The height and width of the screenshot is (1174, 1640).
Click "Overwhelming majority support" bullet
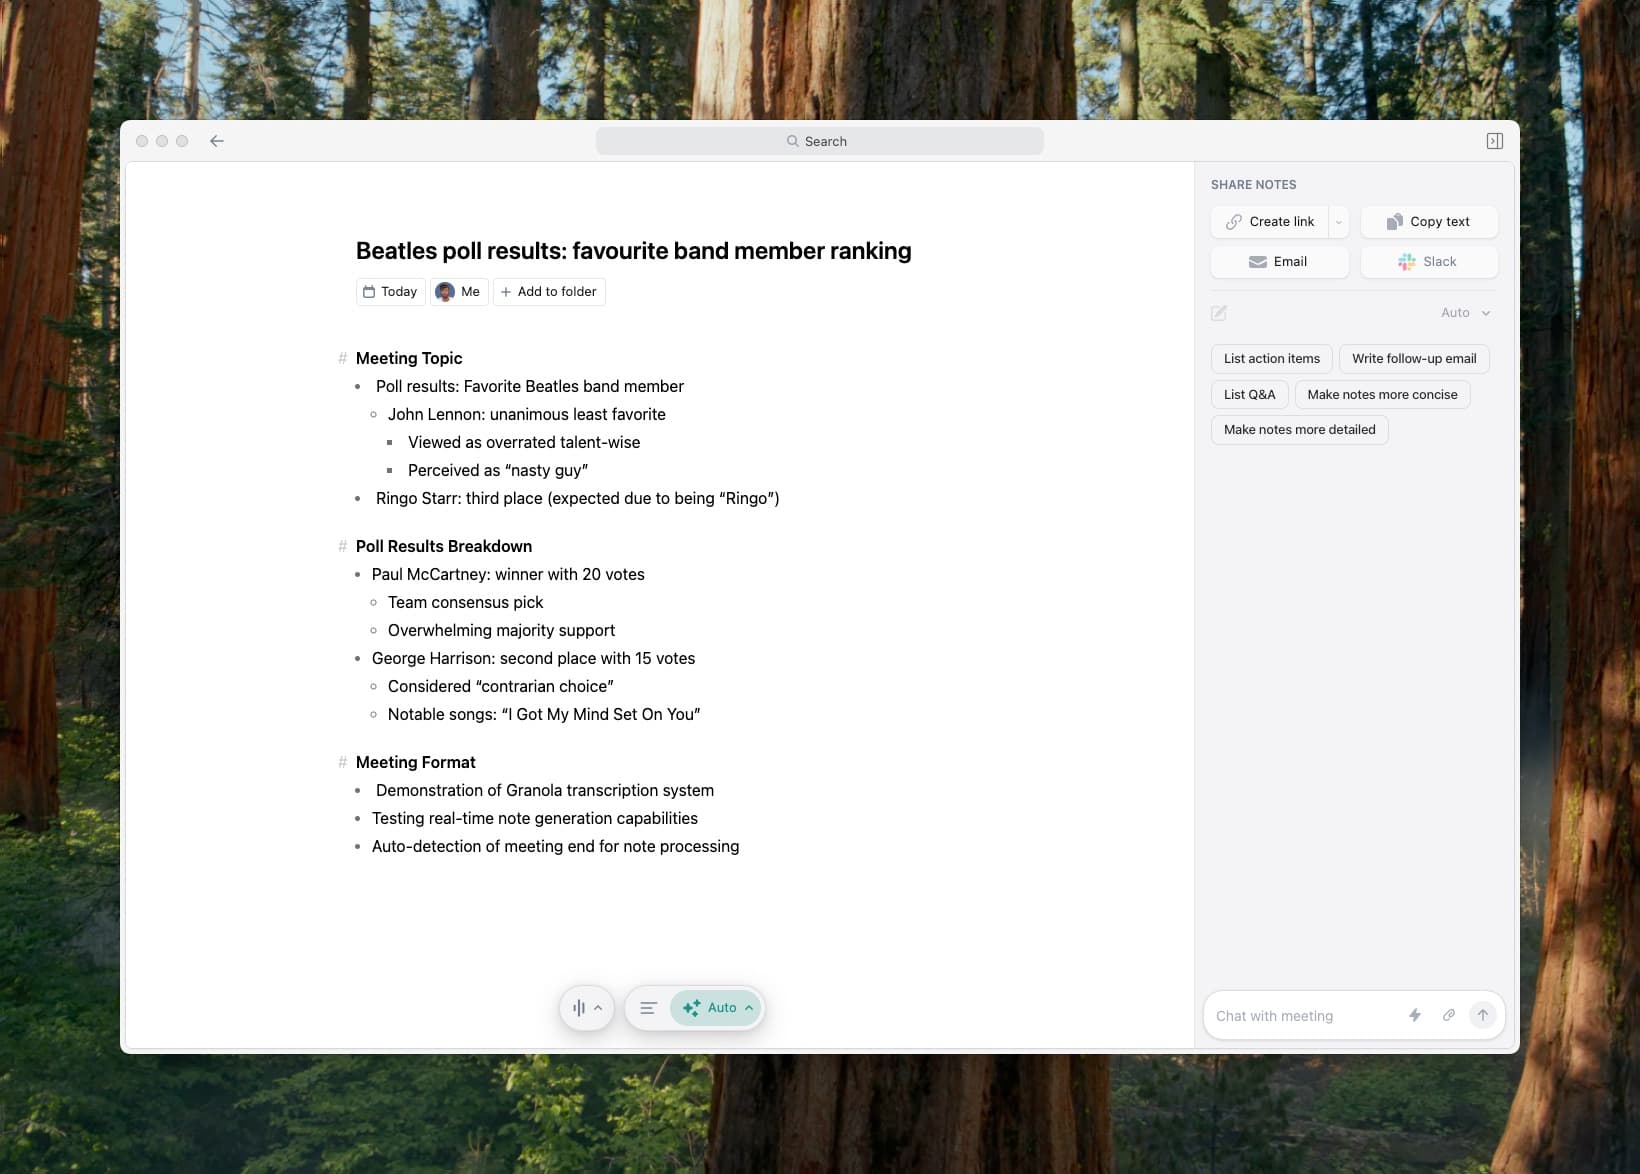pyautogui.click(x=502, y=630)
